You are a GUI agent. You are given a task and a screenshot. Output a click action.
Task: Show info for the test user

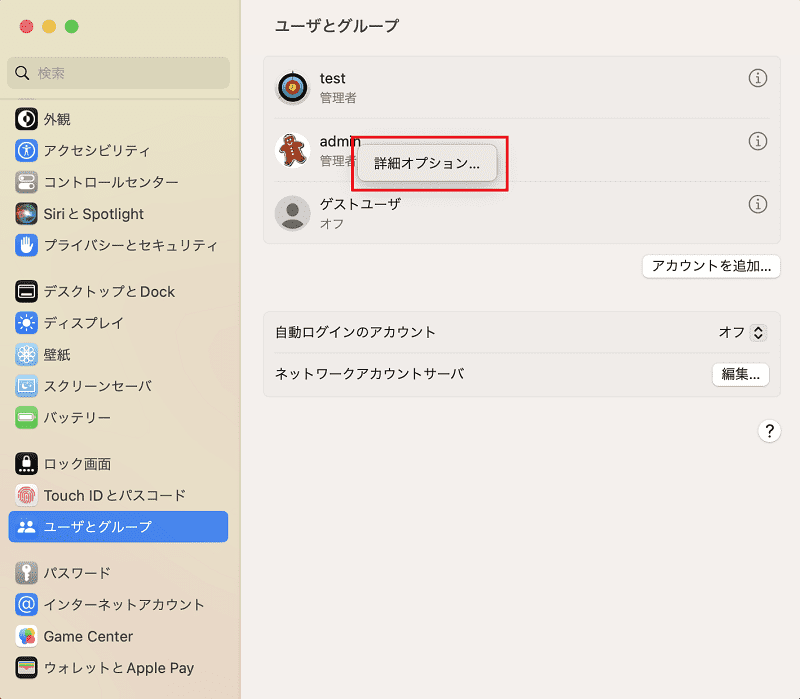point(758,78)
